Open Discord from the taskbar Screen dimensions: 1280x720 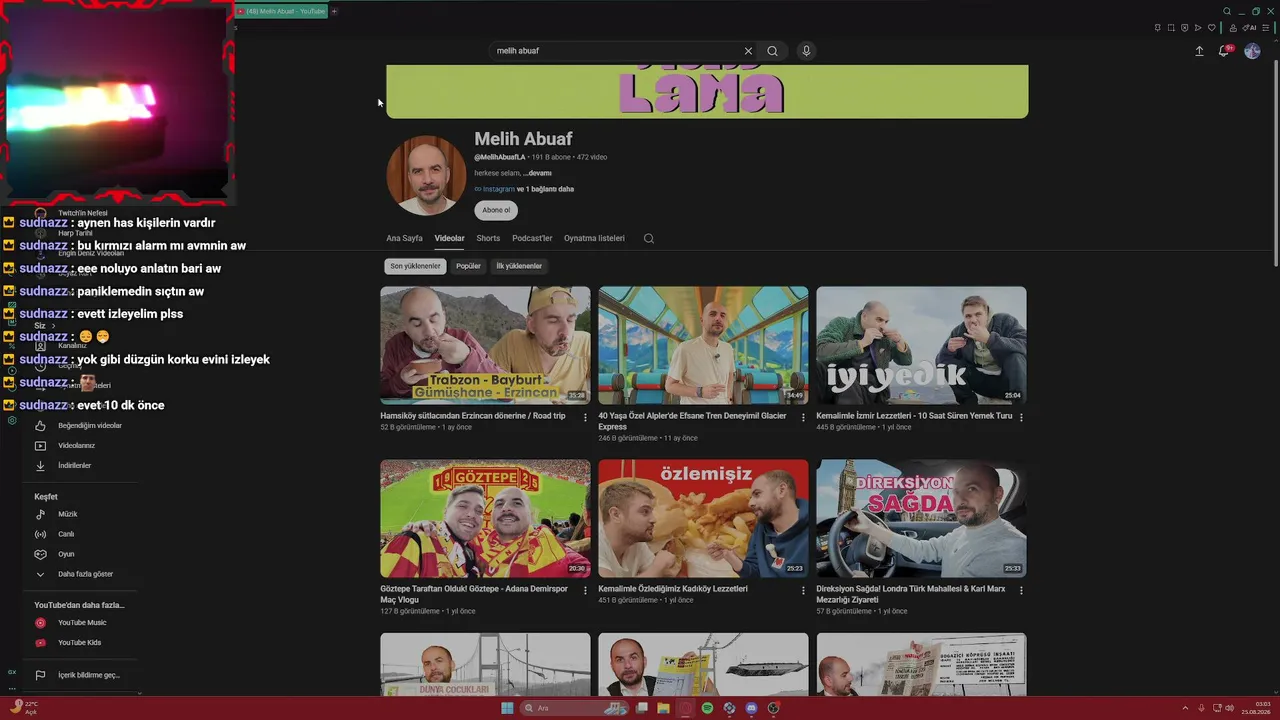click(x=751, y=708)
